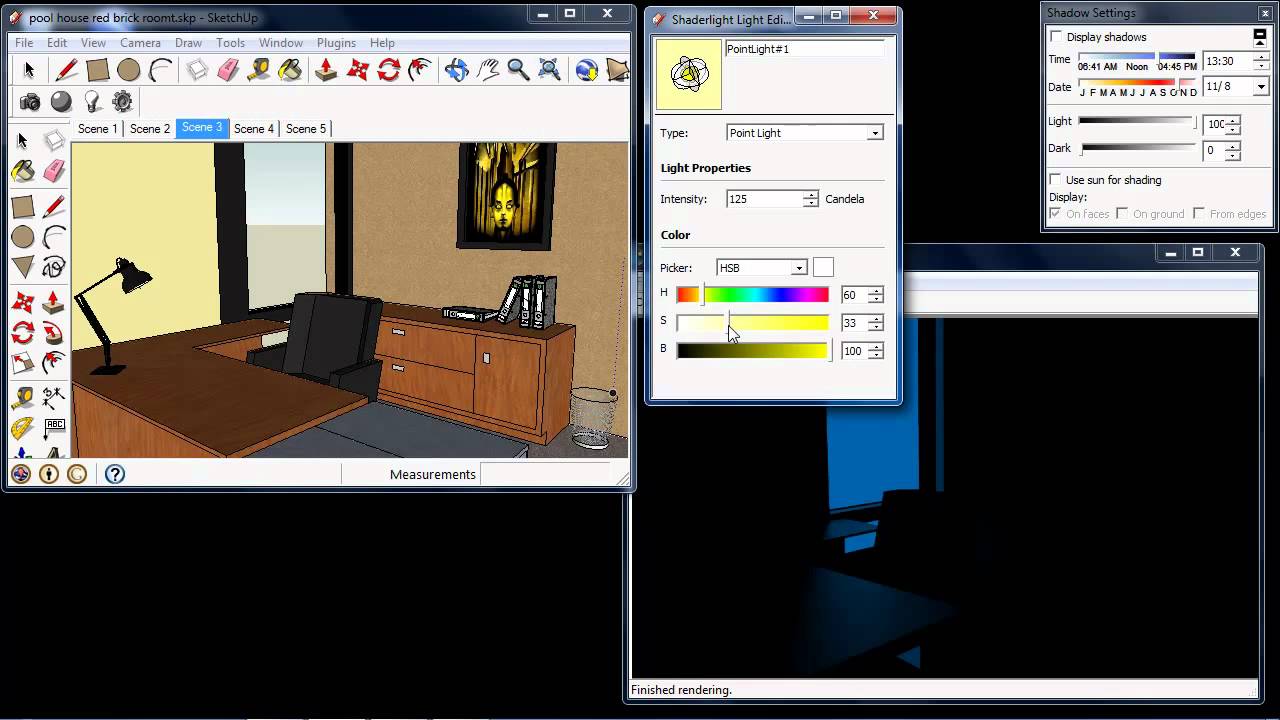
Task: Select the Follow Me tool in left palette
Action: 54,332
